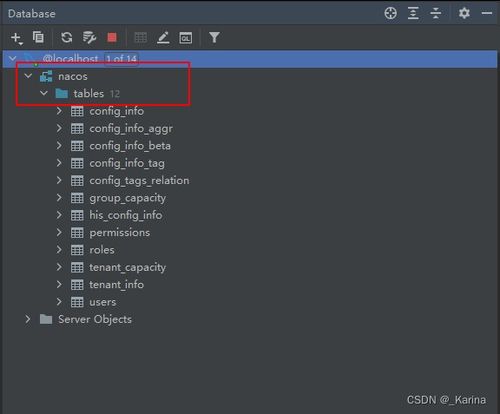
Task: Select the permissions table
Action: point(120,232)
